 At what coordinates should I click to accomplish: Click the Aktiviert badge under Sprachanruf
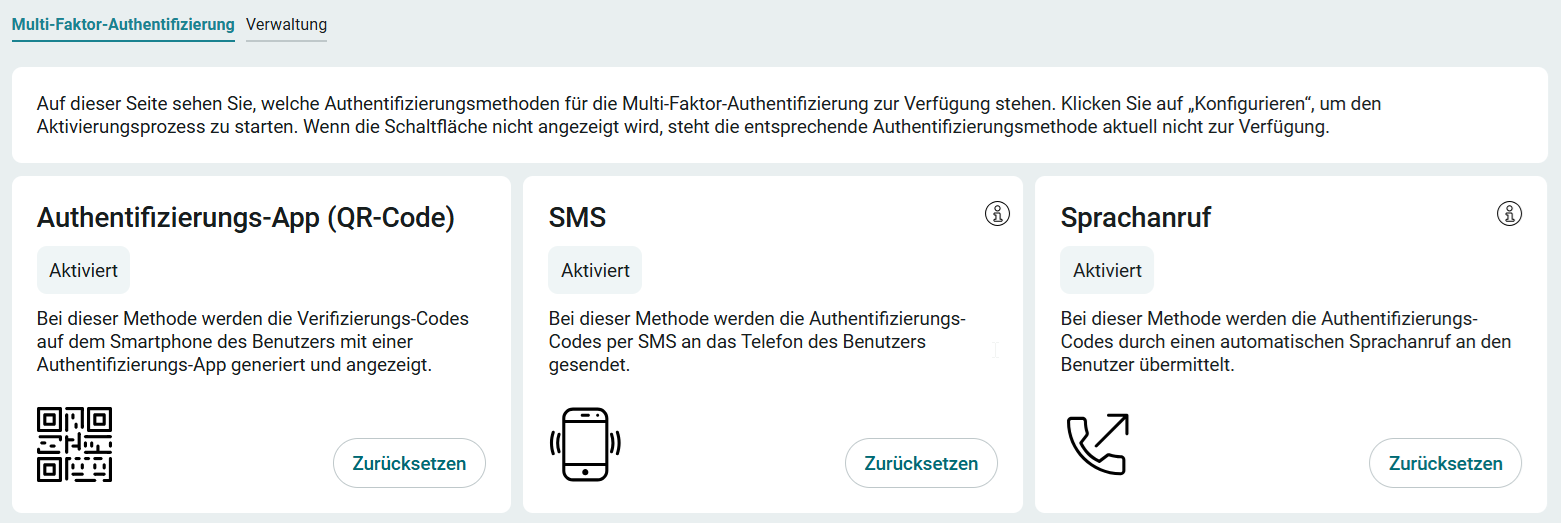click(1107, 270)
